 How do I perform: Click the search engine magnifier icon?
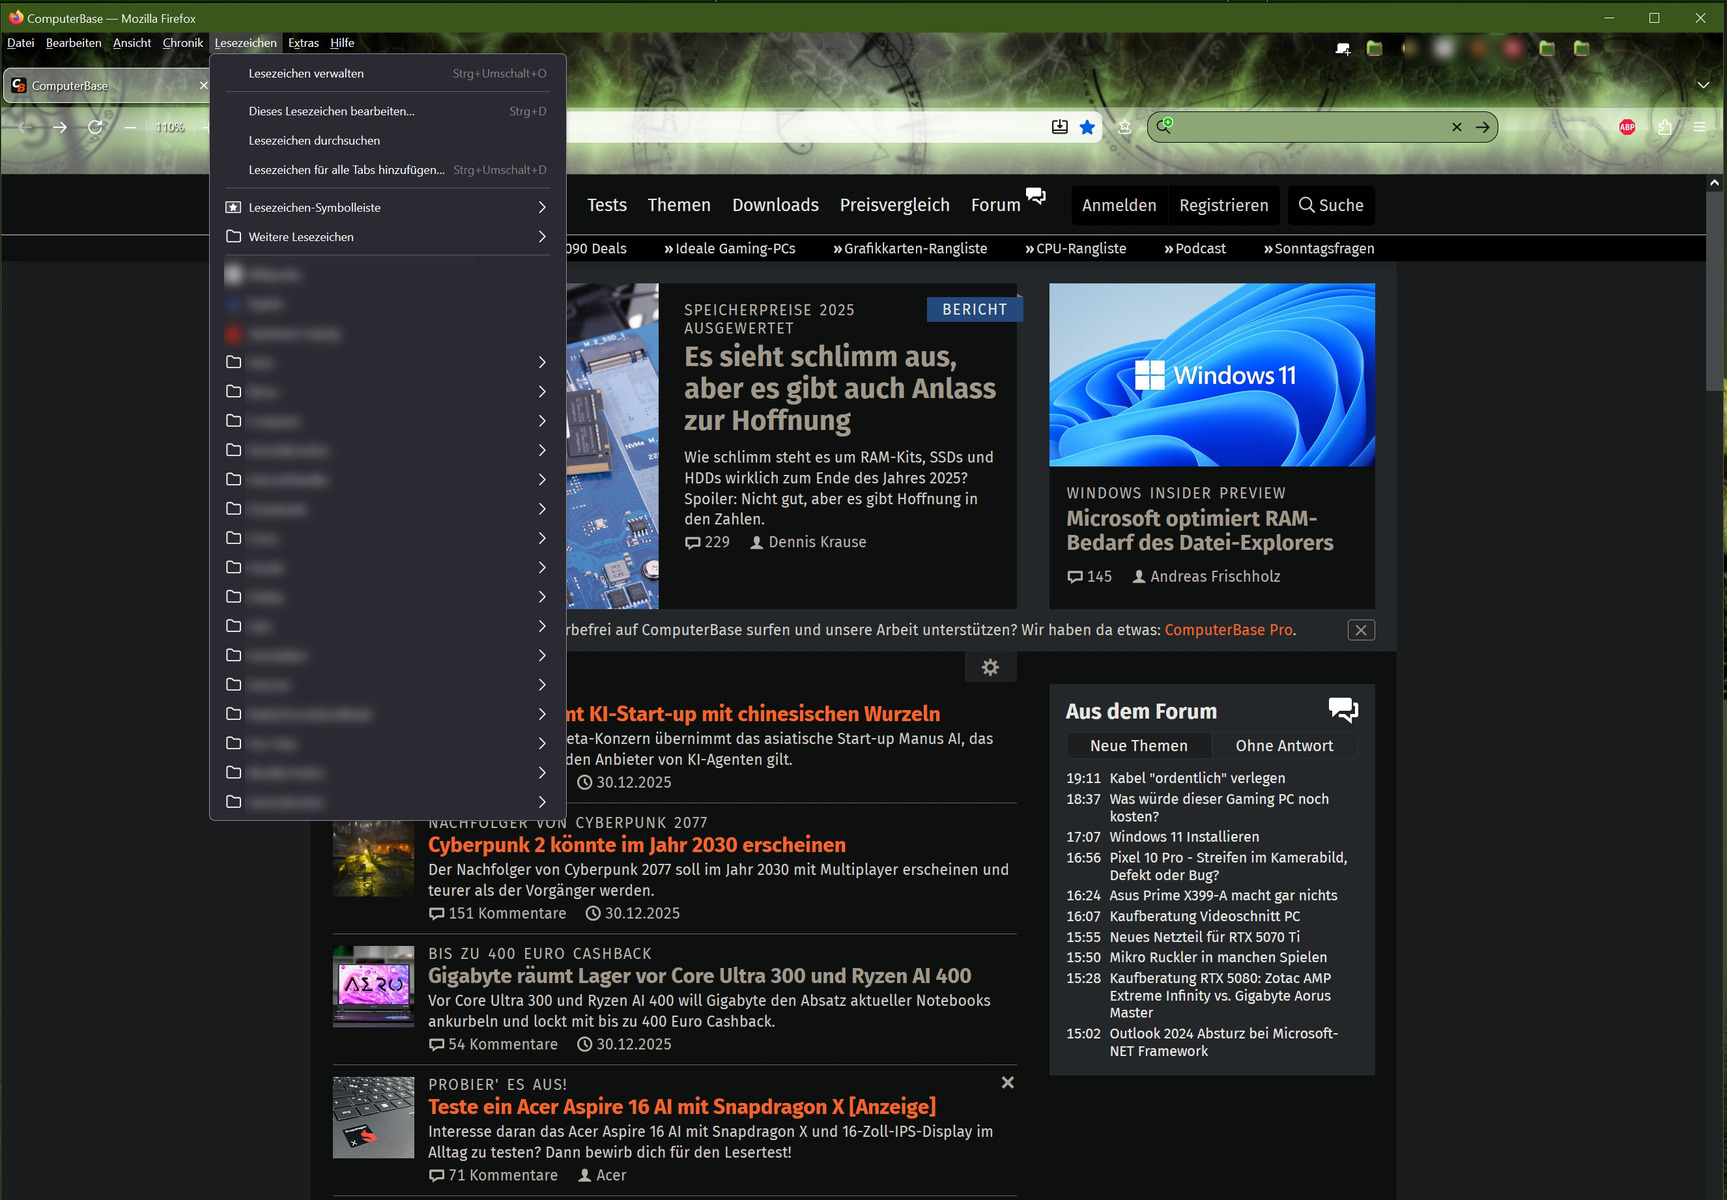(1164, 126)
